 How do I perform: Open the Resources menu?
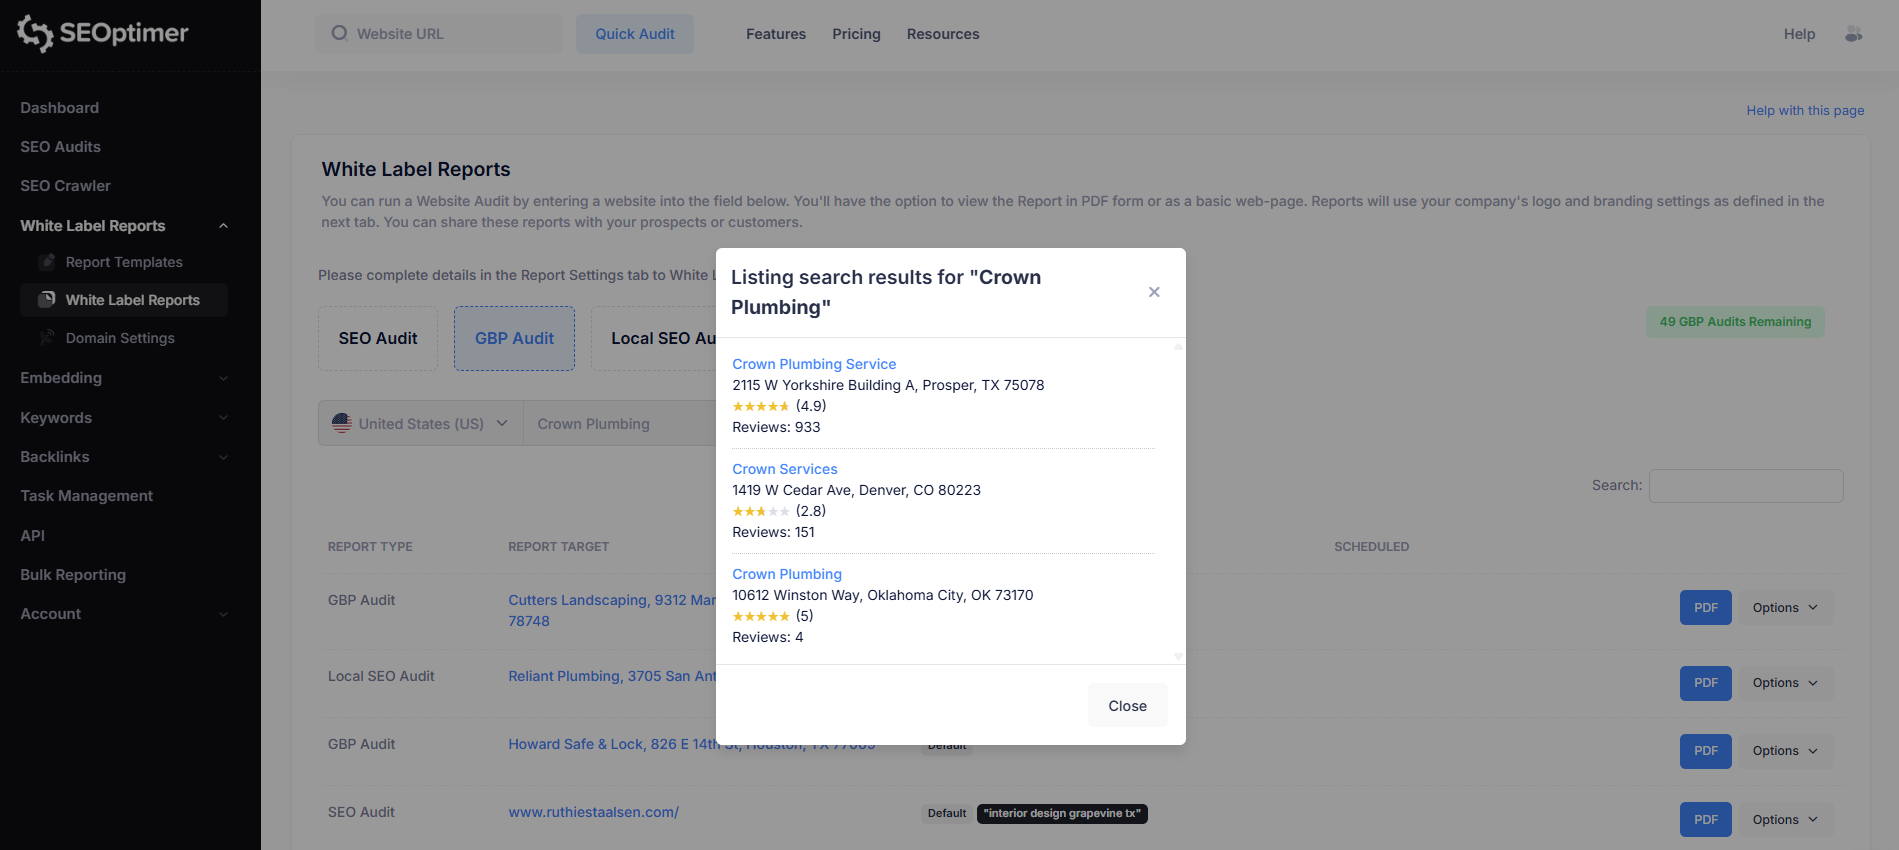click(943, 34)
